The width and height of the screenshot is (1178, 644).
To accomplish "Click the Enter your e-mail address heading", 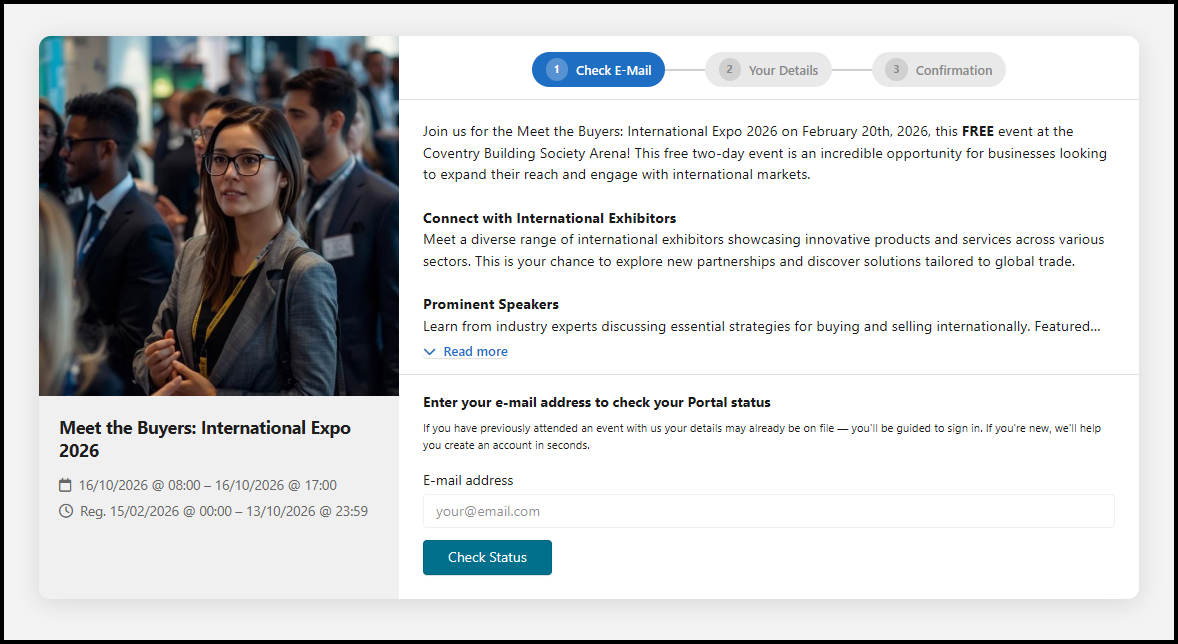I will click(597, 403).
